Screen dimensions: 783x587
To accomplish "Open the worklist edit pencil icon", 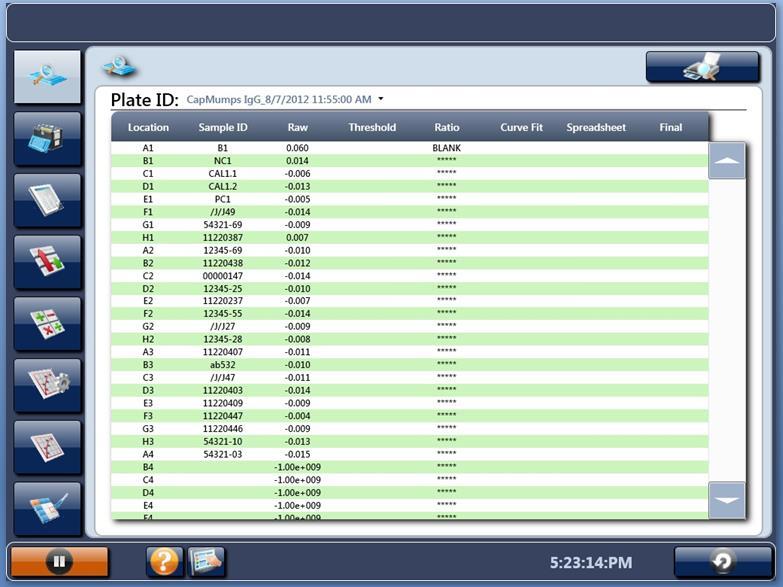I will [x=47, y=509].
